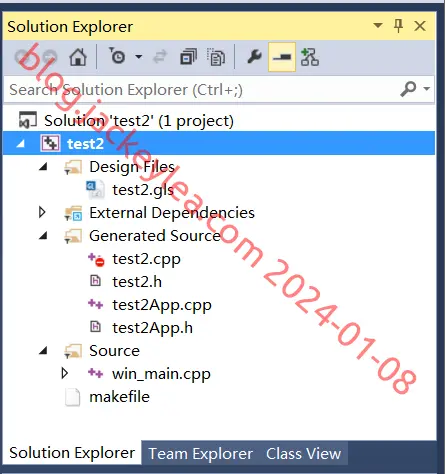Viewport: 445px width, 474px height.
Task: Close the Solution Explorer panel
Action: 420,26
